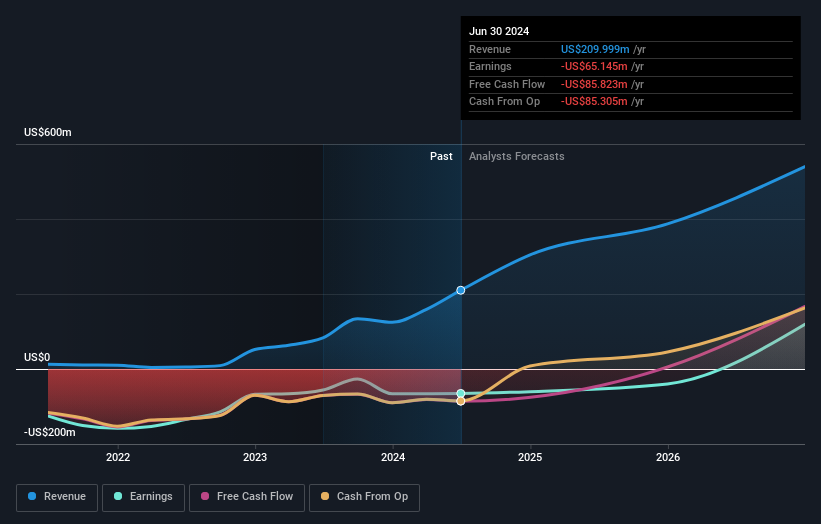Click the pink Free Cash Flow legend dot

click(x=205, y=496)
